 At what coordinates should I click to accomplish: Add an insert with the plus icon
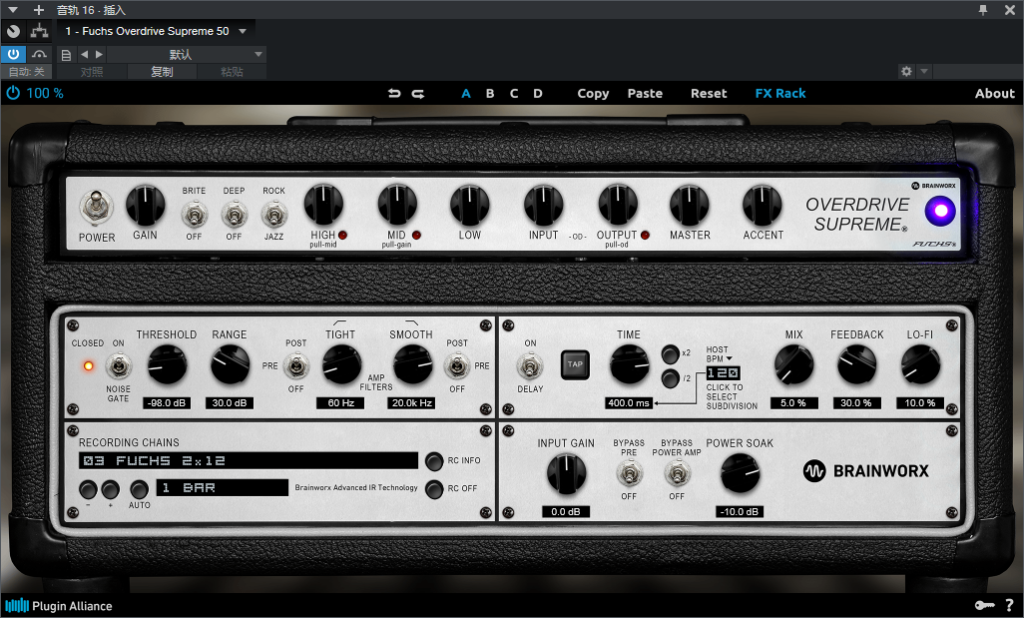click(x=39, y=10)
